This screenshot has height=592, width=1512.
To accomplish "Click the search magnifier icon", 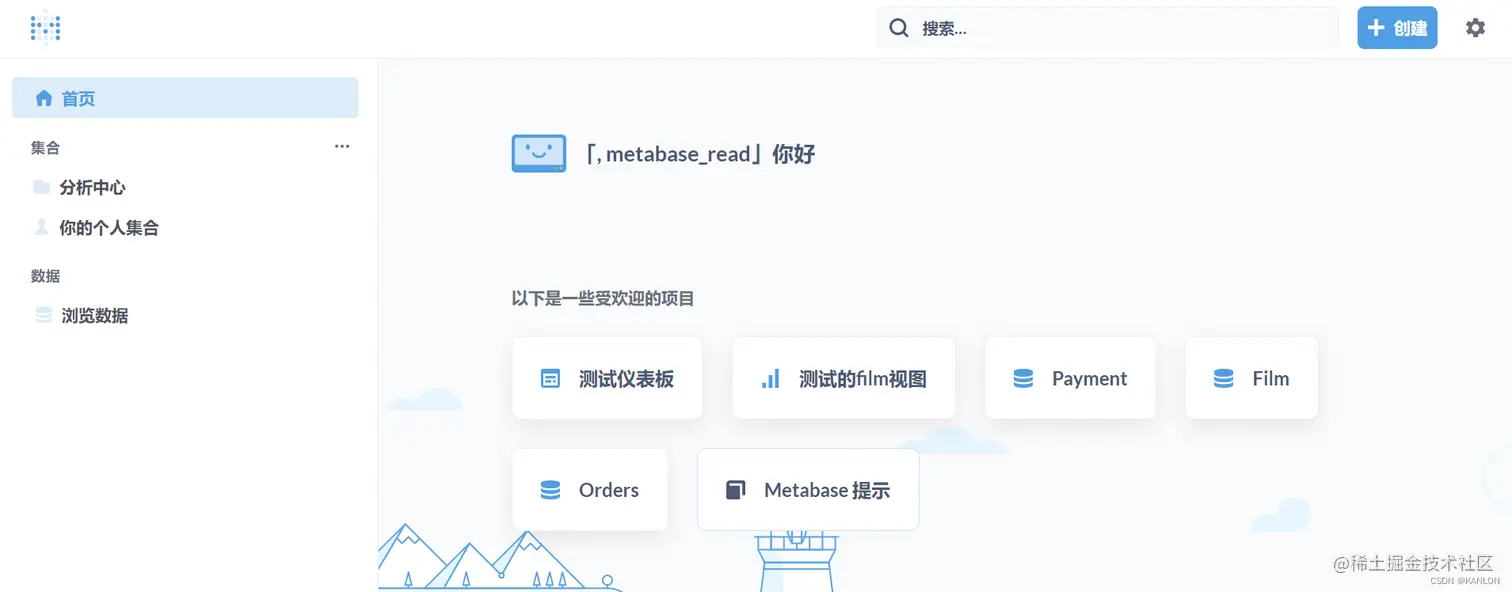I will point(898,27).
